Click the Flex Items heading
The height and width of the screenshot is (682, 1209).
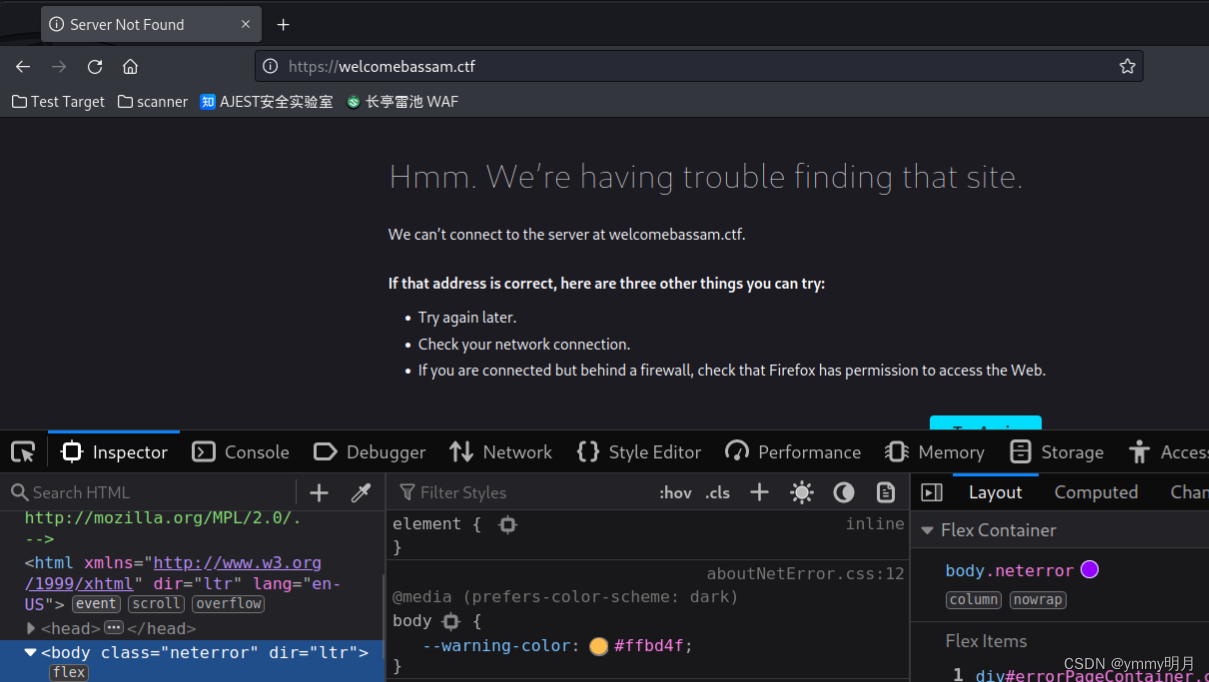986,641
